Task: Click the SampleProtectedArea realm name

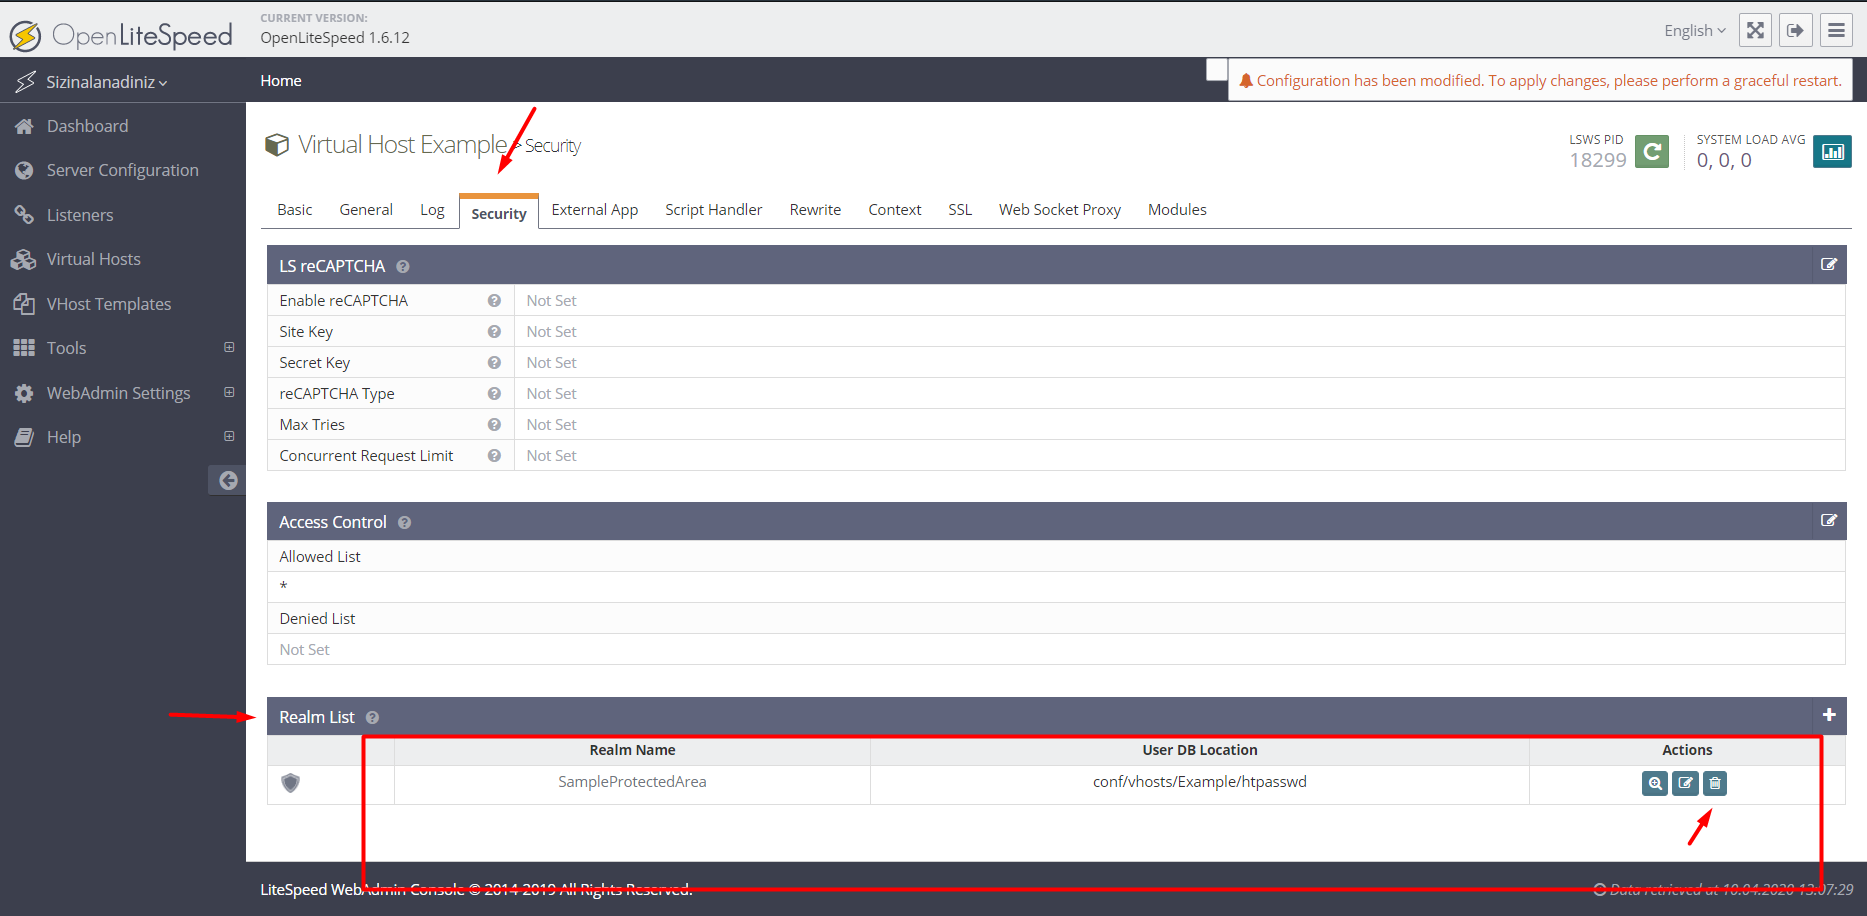Action: pyautogui.click(x=632, y=782)
